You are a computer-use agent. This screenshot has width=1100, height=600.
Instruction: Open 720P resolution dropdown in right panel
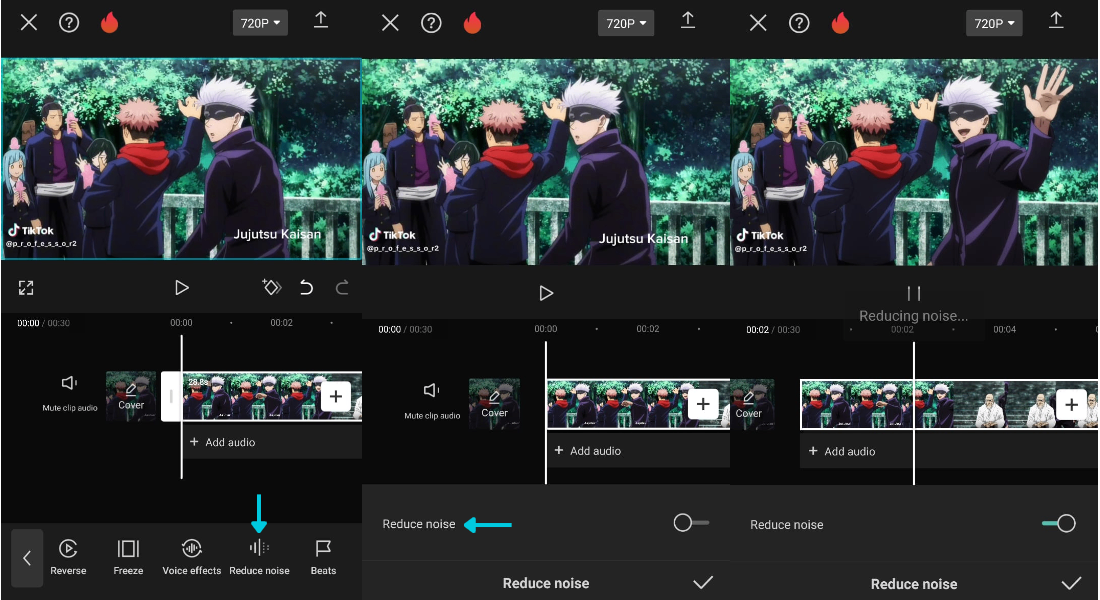tap(994, 23)
